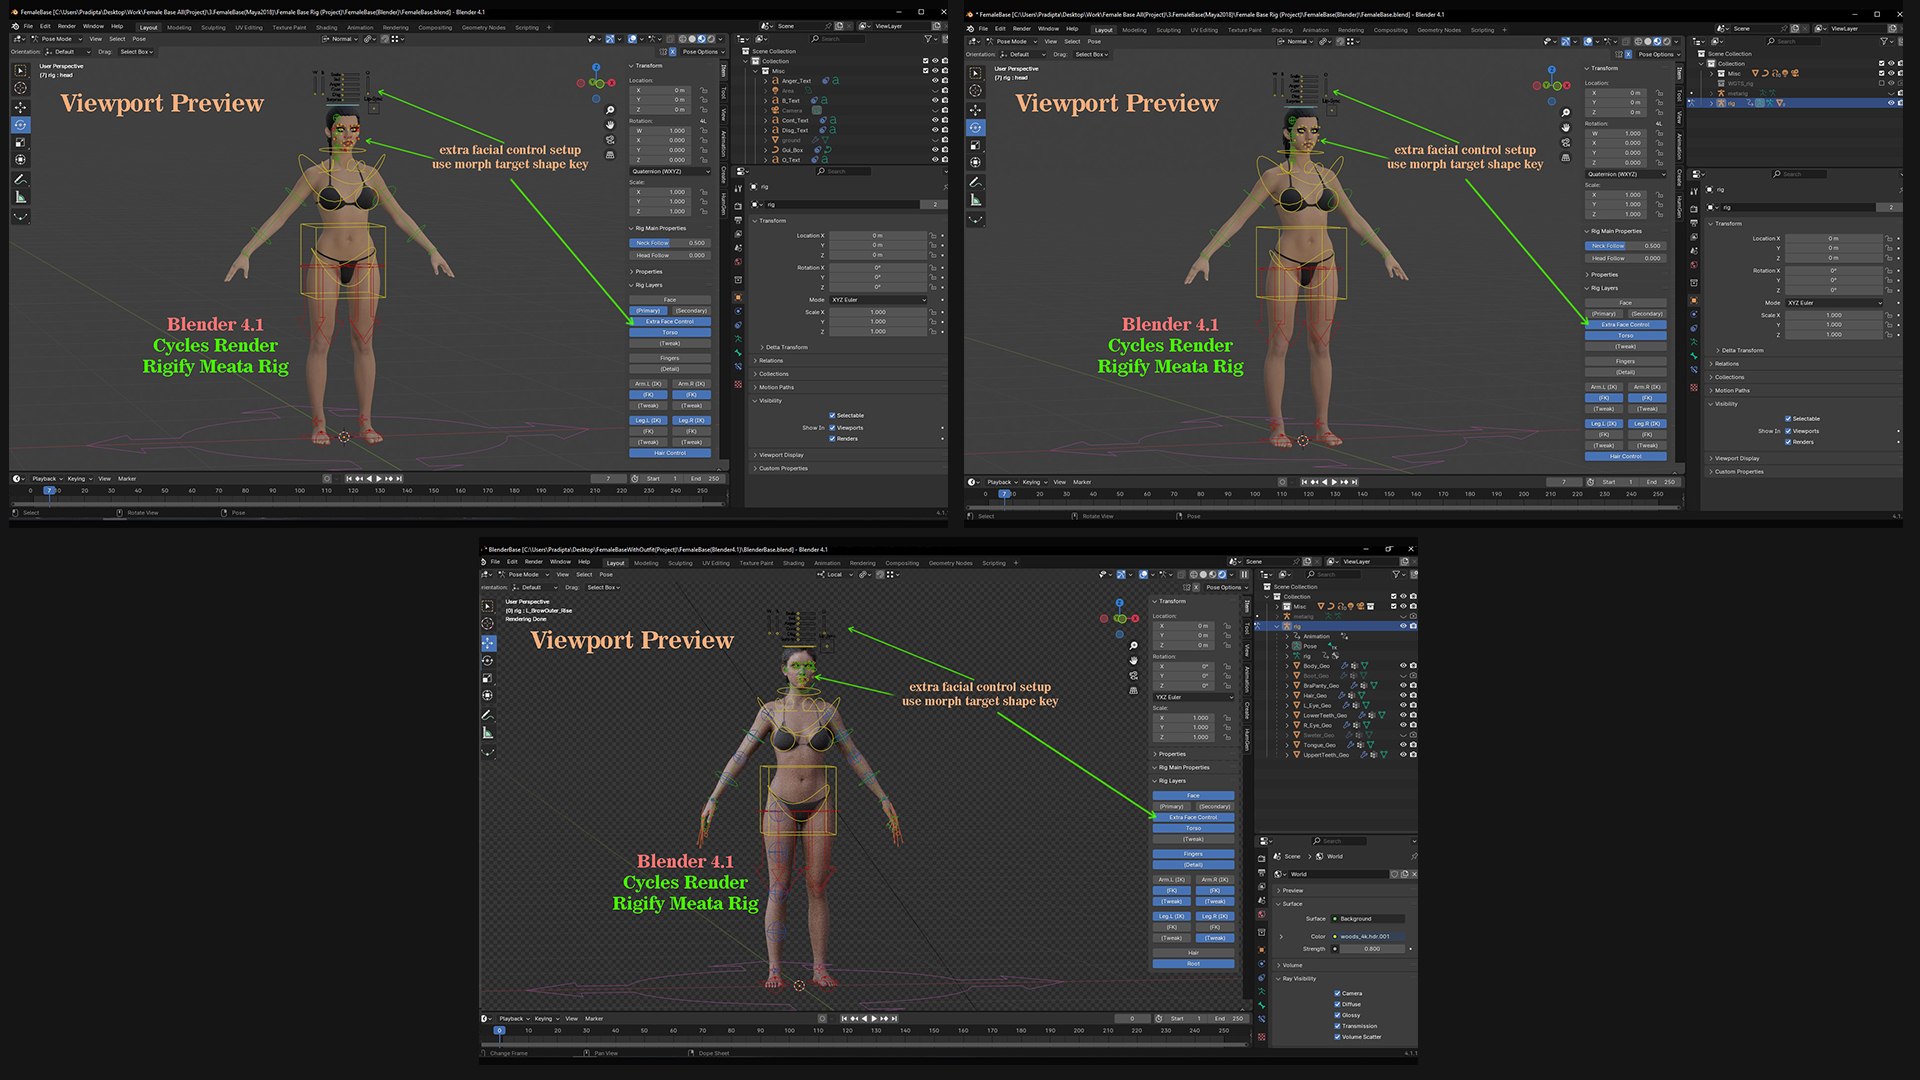The height and width of the screenshot is (1080, 1920).
Task: Select the Cursor tool in top-left window
Action: click(20, 88)
